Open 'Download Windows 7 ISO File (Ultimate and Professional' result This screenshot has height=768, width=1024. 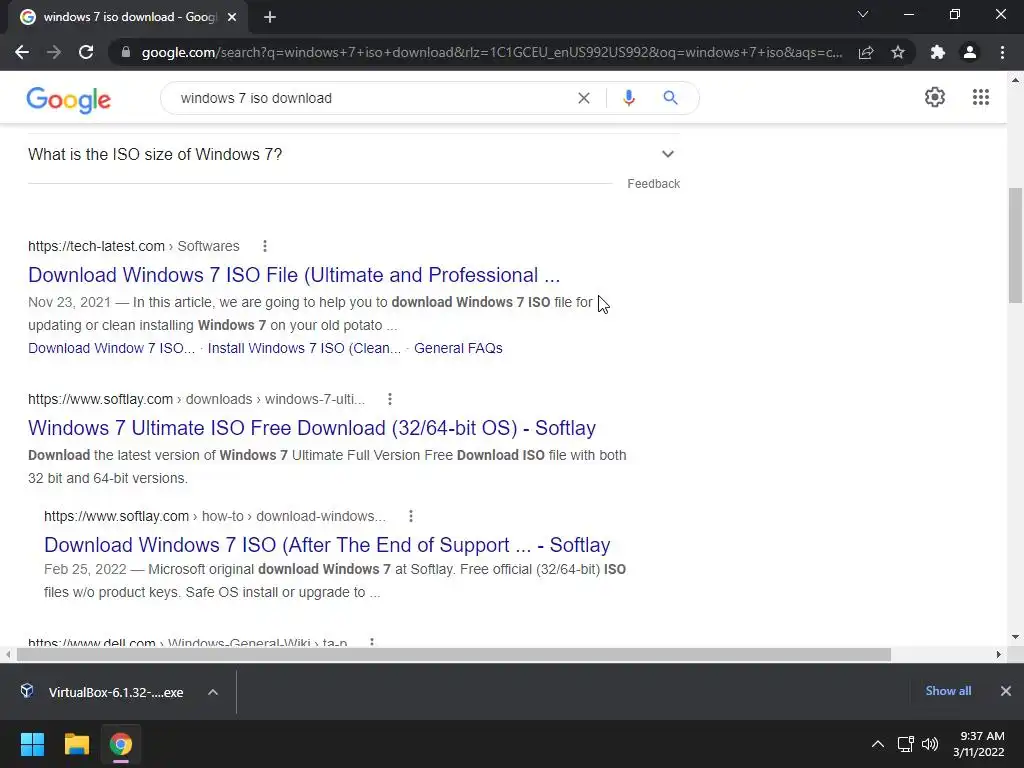(x=294, y=275)
